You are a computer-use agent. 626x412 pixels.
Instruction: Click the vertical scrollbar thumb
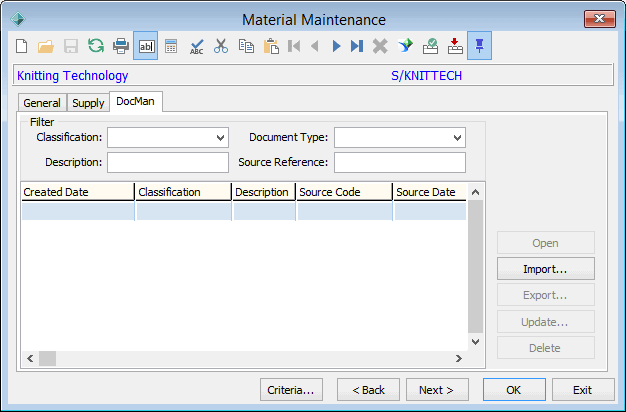tap(475, 267)
